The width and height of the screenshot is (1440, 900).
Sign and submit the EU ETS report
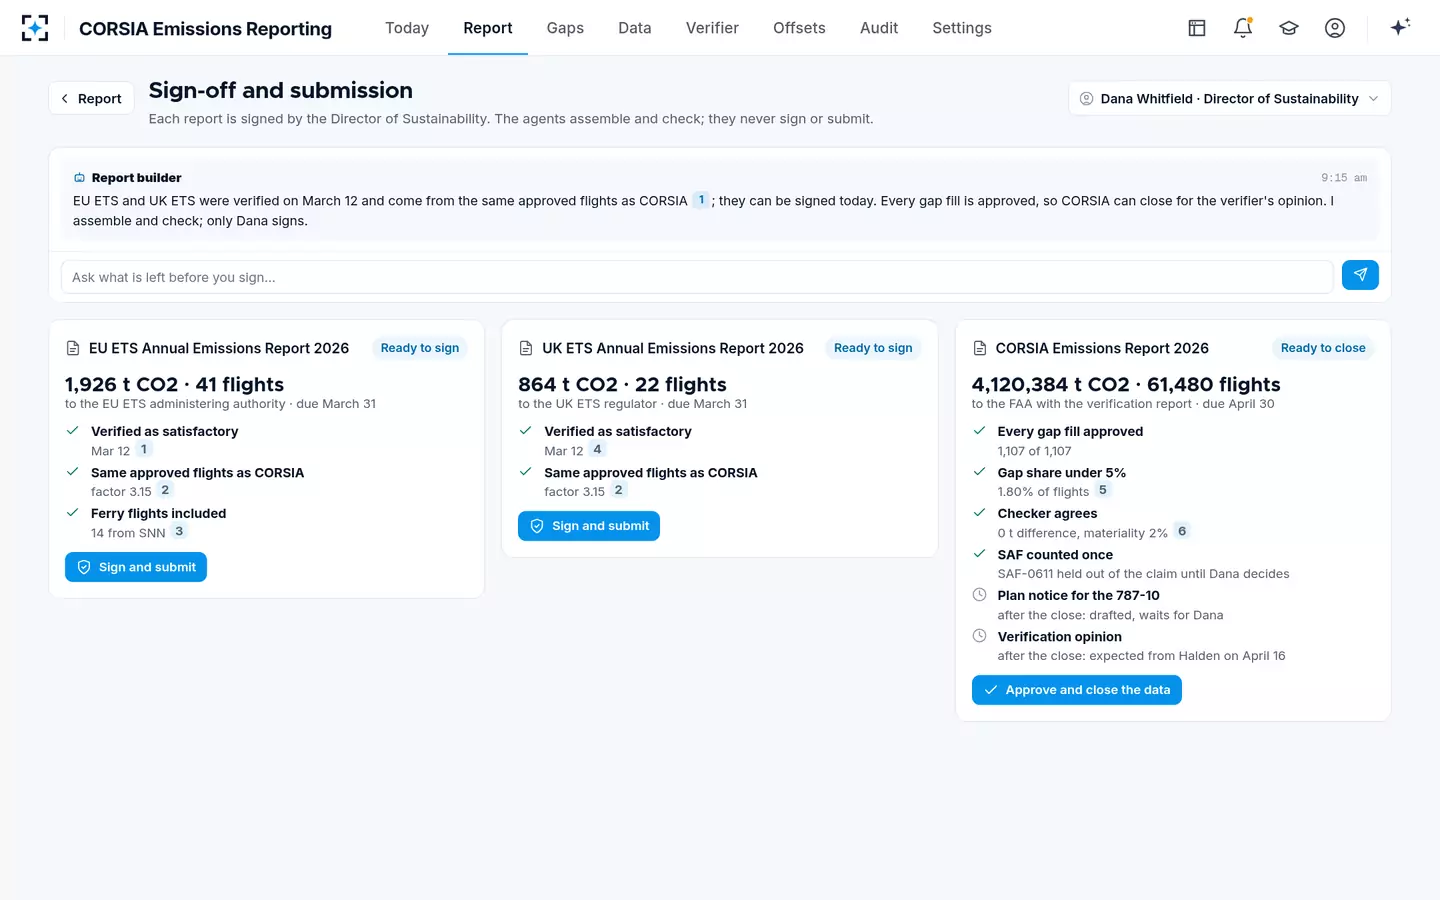point(136,567)
